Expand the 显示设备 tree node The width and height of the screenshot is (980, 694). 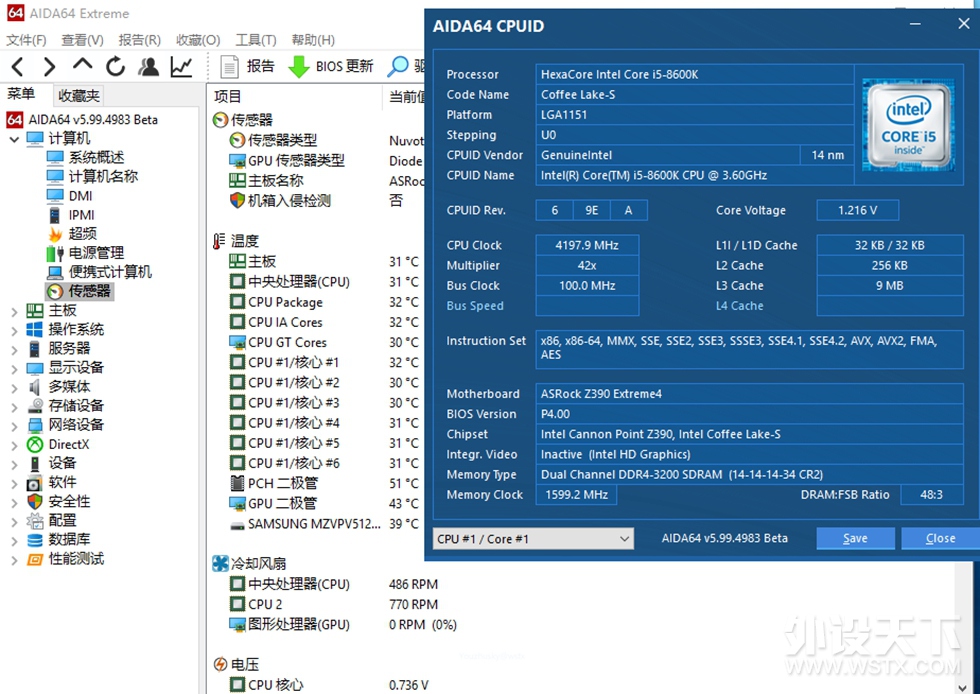click(x=14, y=368)
